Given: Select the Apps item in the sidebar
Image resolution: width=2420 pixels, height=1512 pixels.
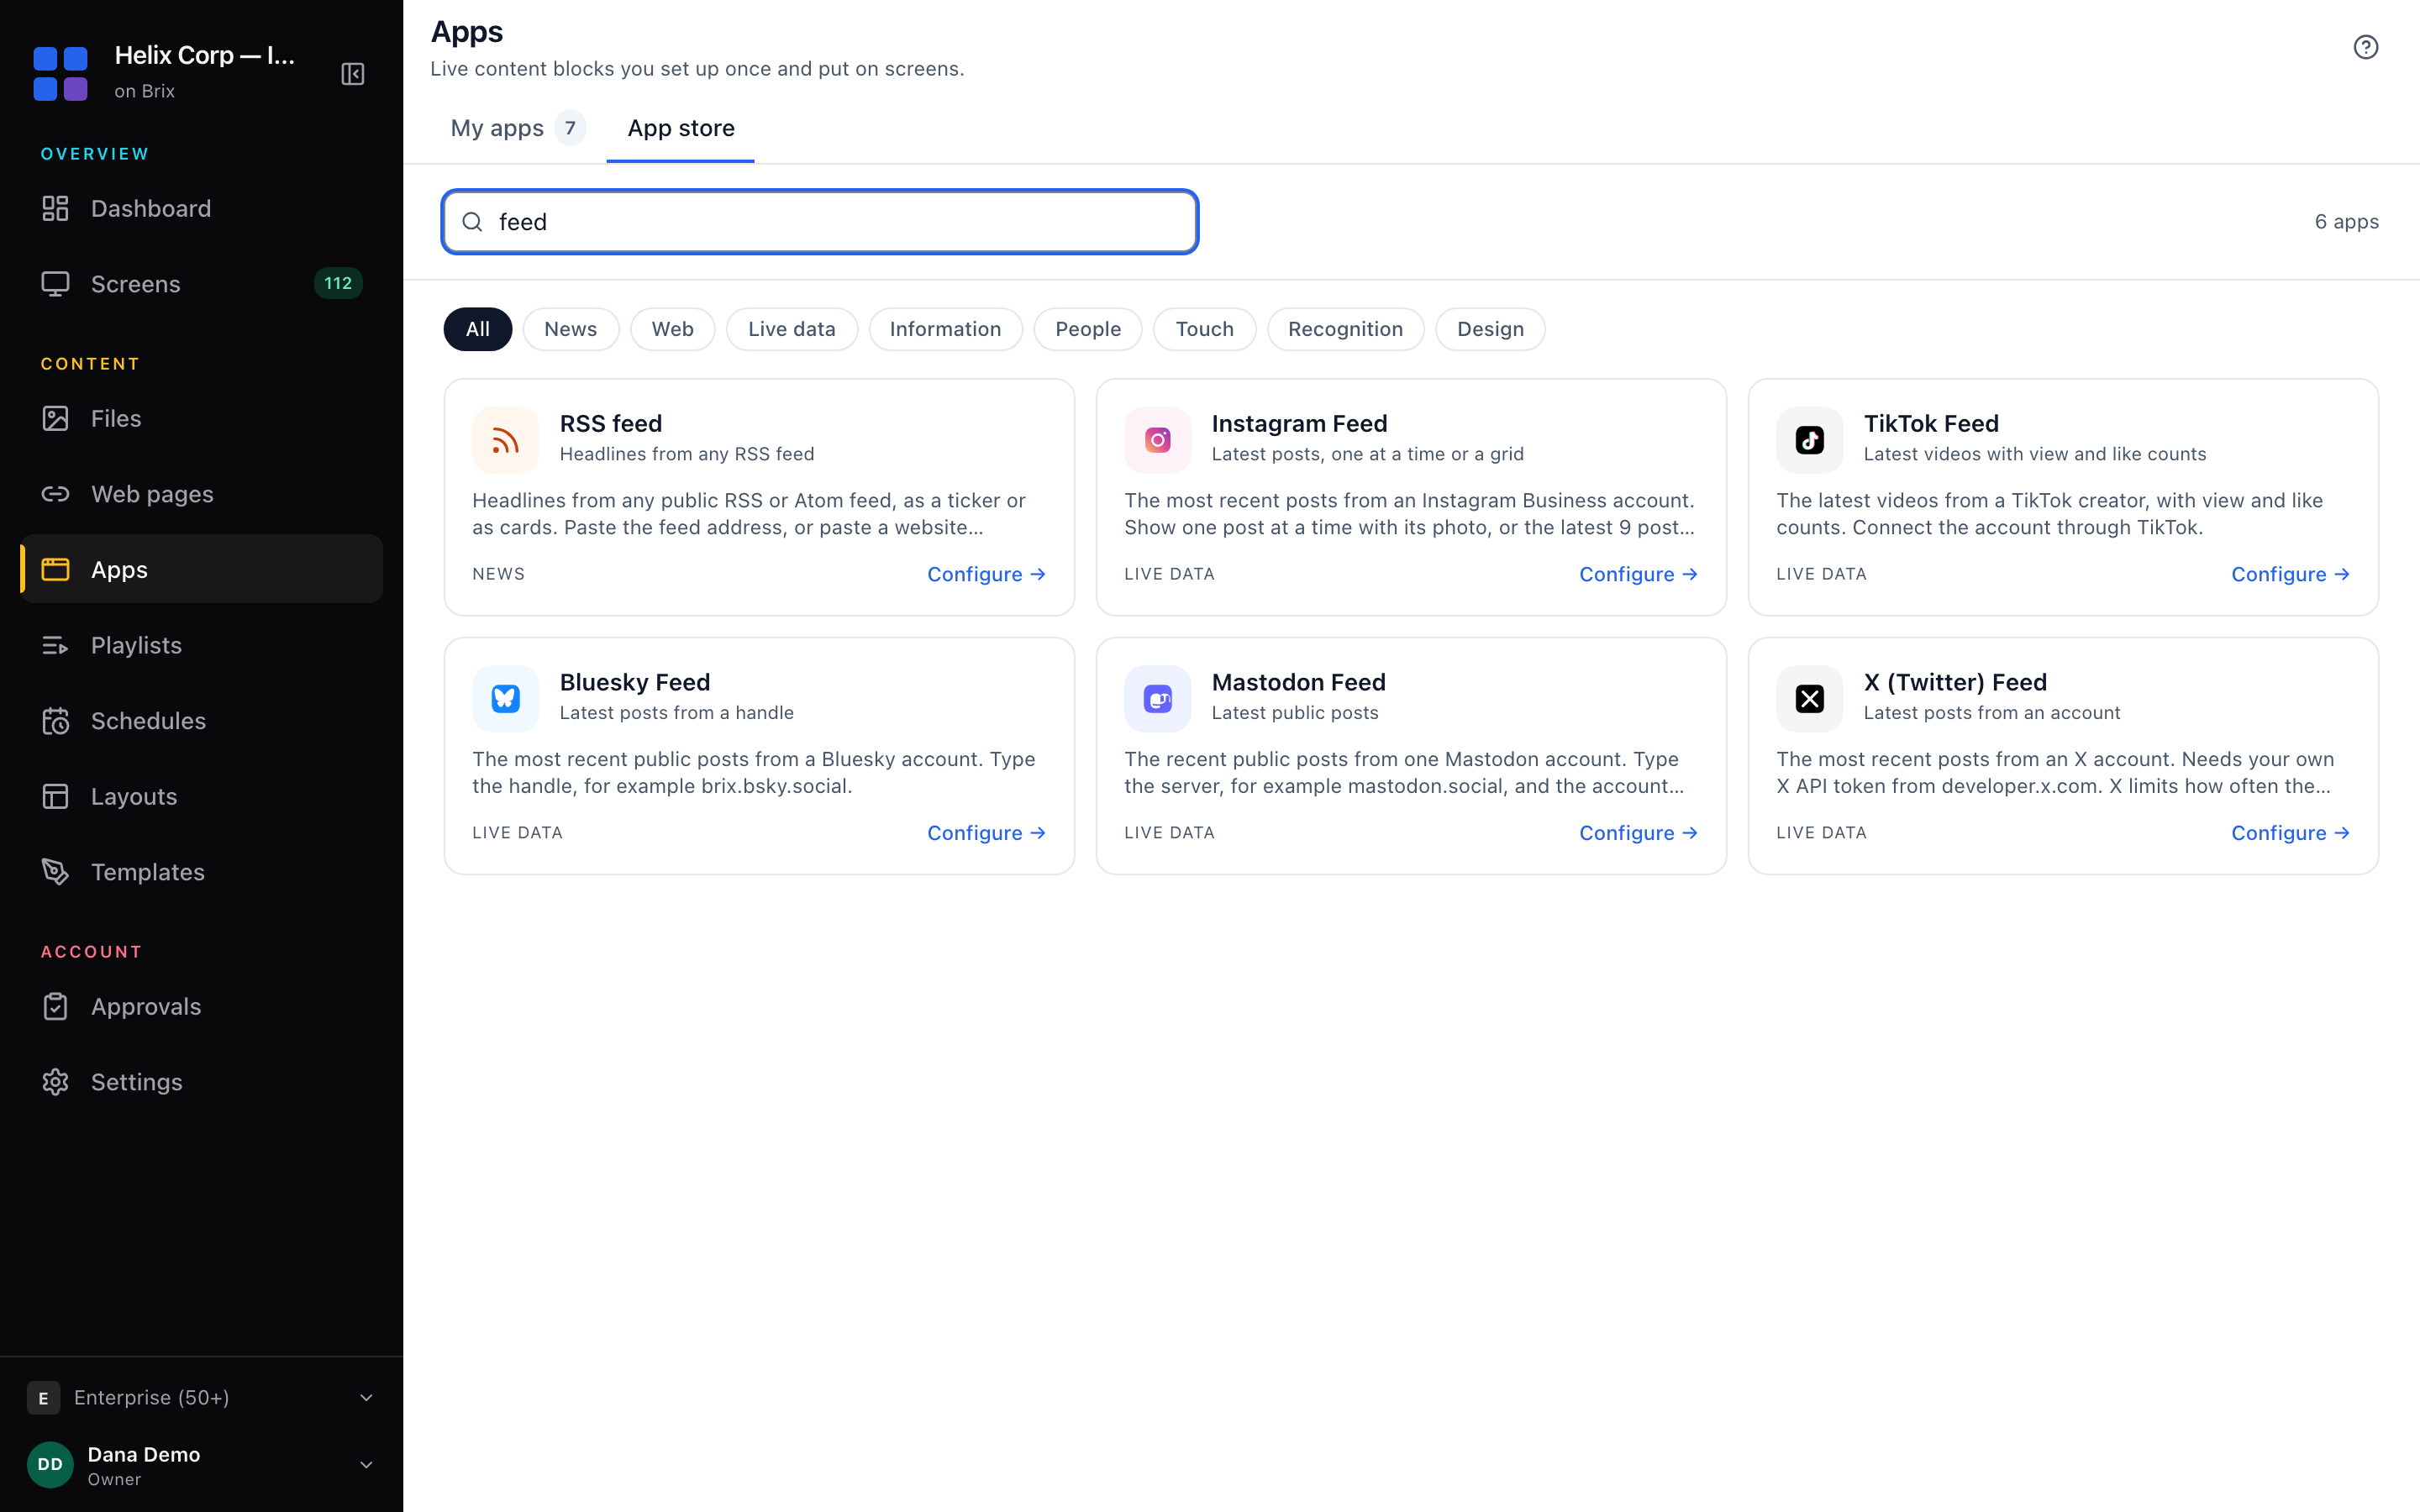Looking at the screenshot, I should [201, 569].
